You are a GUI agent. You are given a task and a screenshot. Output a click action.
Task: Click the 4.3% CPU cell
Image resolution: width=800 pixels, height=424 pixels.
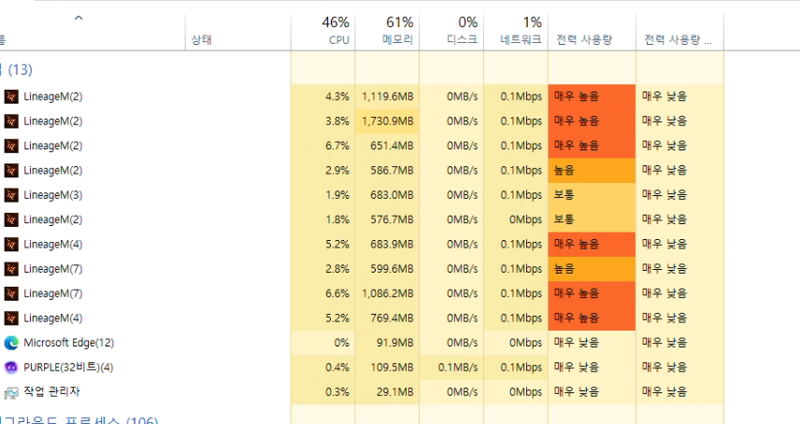click(323, 96)
